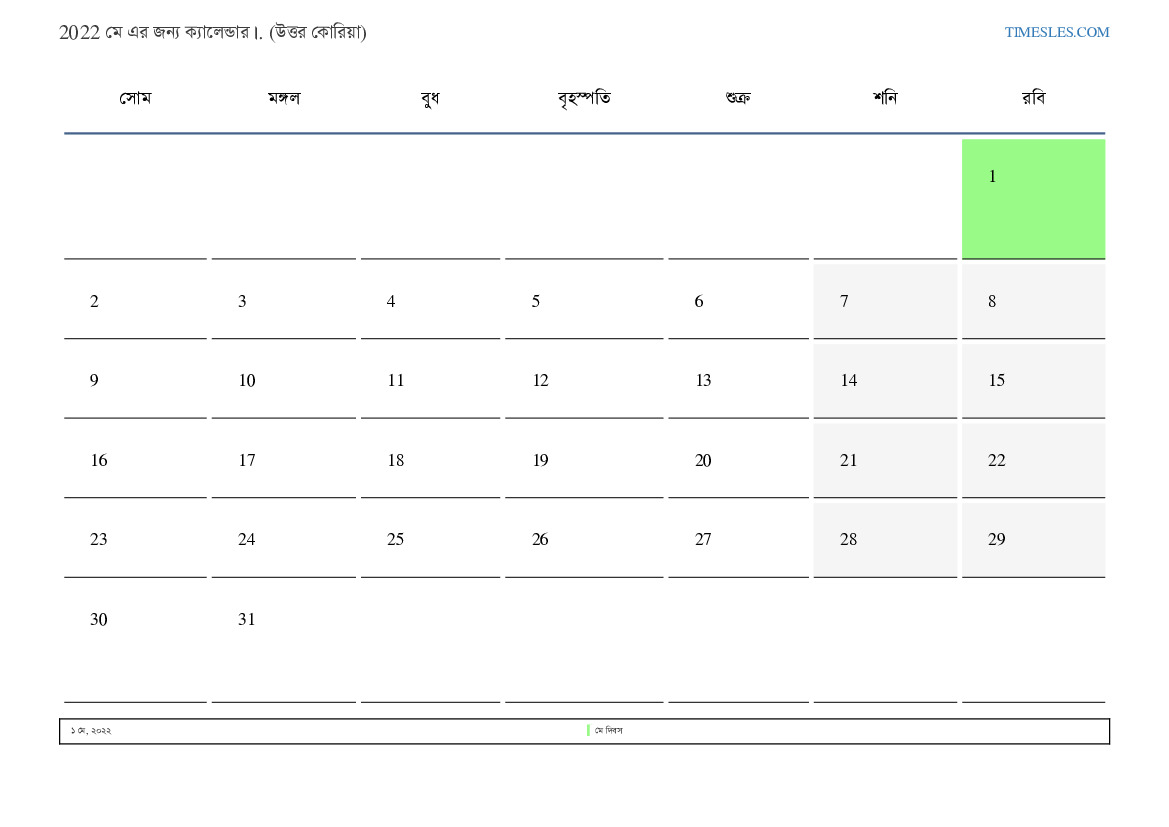Screen dimensions: 1169x827
Task: Select date 17 in the calendar
Action: tap(284, 460)
